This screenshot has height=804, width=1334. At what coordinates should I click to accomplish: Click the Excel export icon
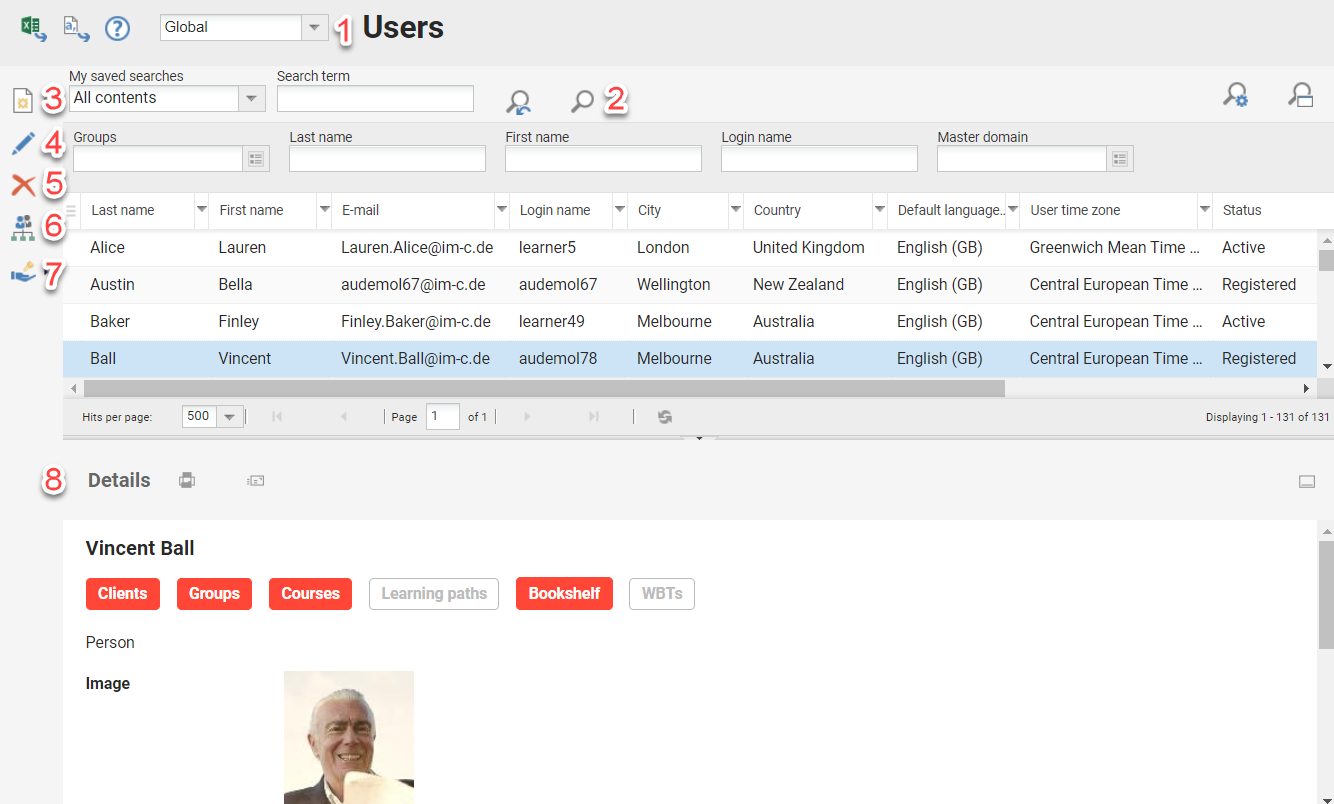pyautogui.click(x=34, y=28)
